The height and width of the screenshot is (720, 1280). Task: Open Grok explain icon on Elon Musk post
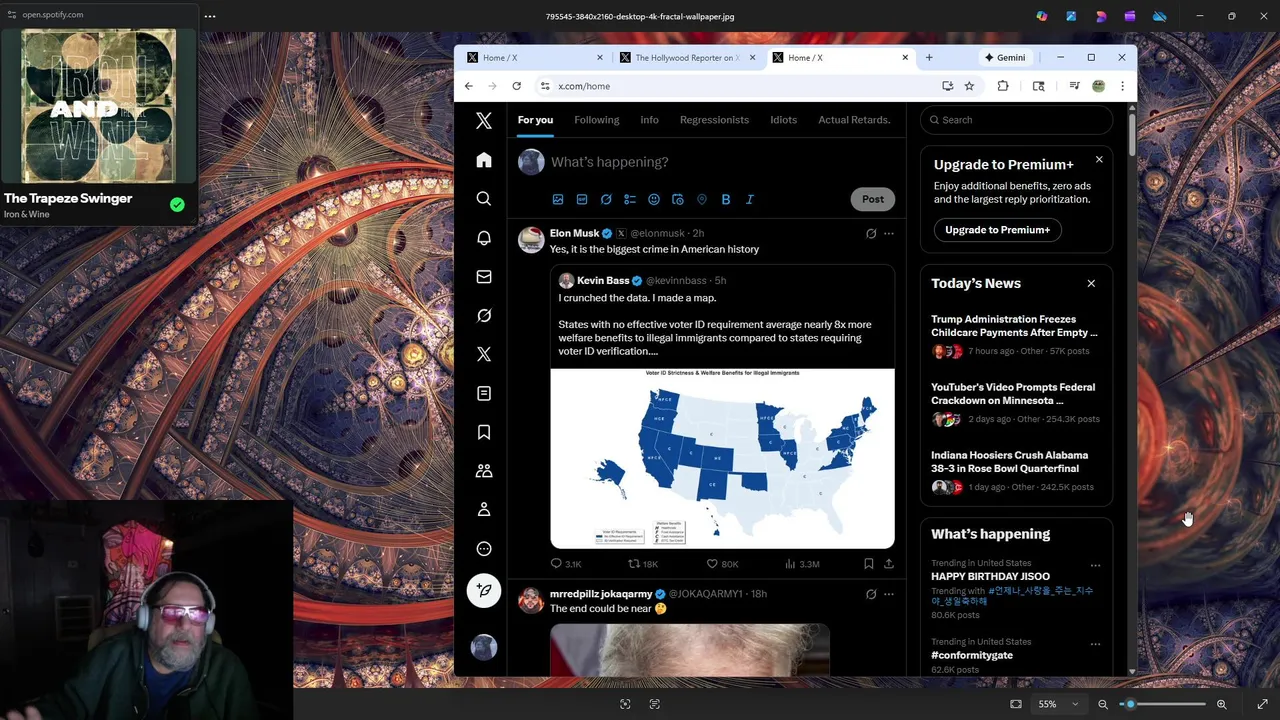(x=871, y=234)
